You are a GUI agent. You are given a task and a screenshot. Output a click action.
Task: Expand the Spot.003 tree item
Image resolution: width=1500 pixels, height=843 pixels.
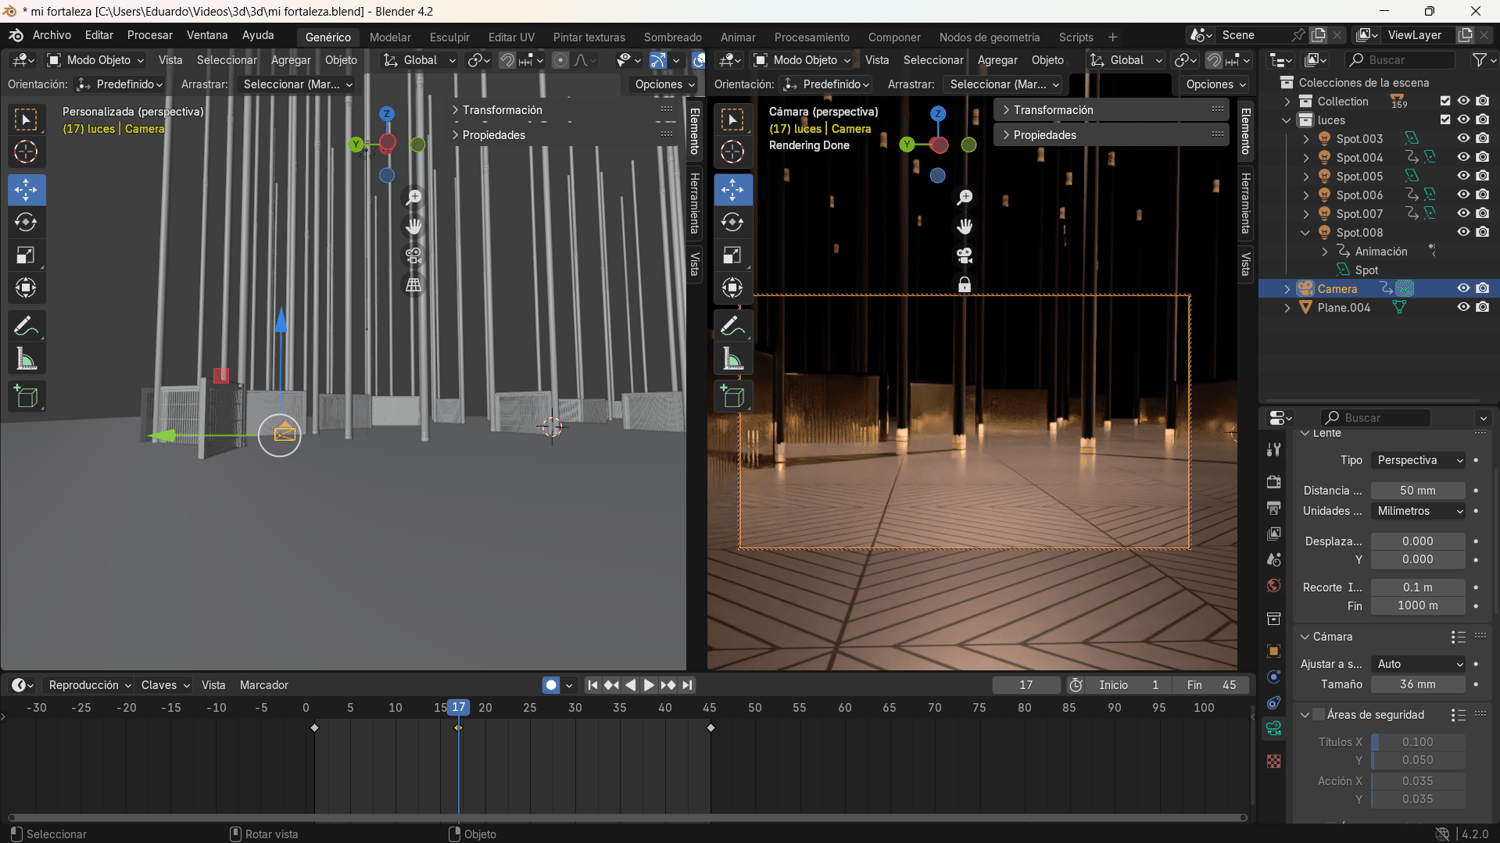tap(1306, 139)
